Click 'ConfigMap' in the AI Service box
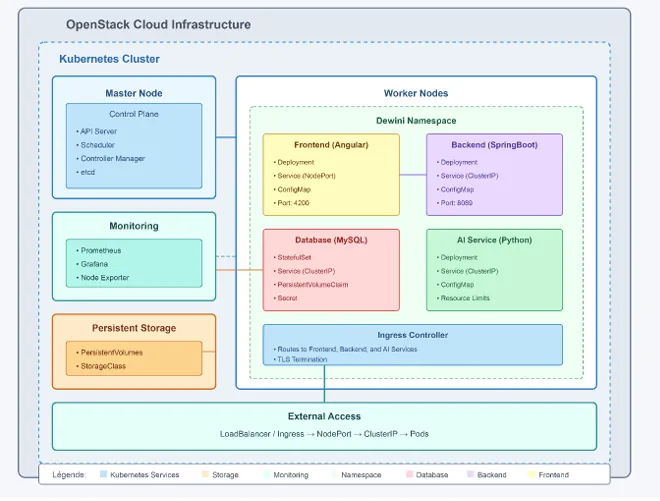The width and height of the screenshot is (660, 501). tap(455, 285)
